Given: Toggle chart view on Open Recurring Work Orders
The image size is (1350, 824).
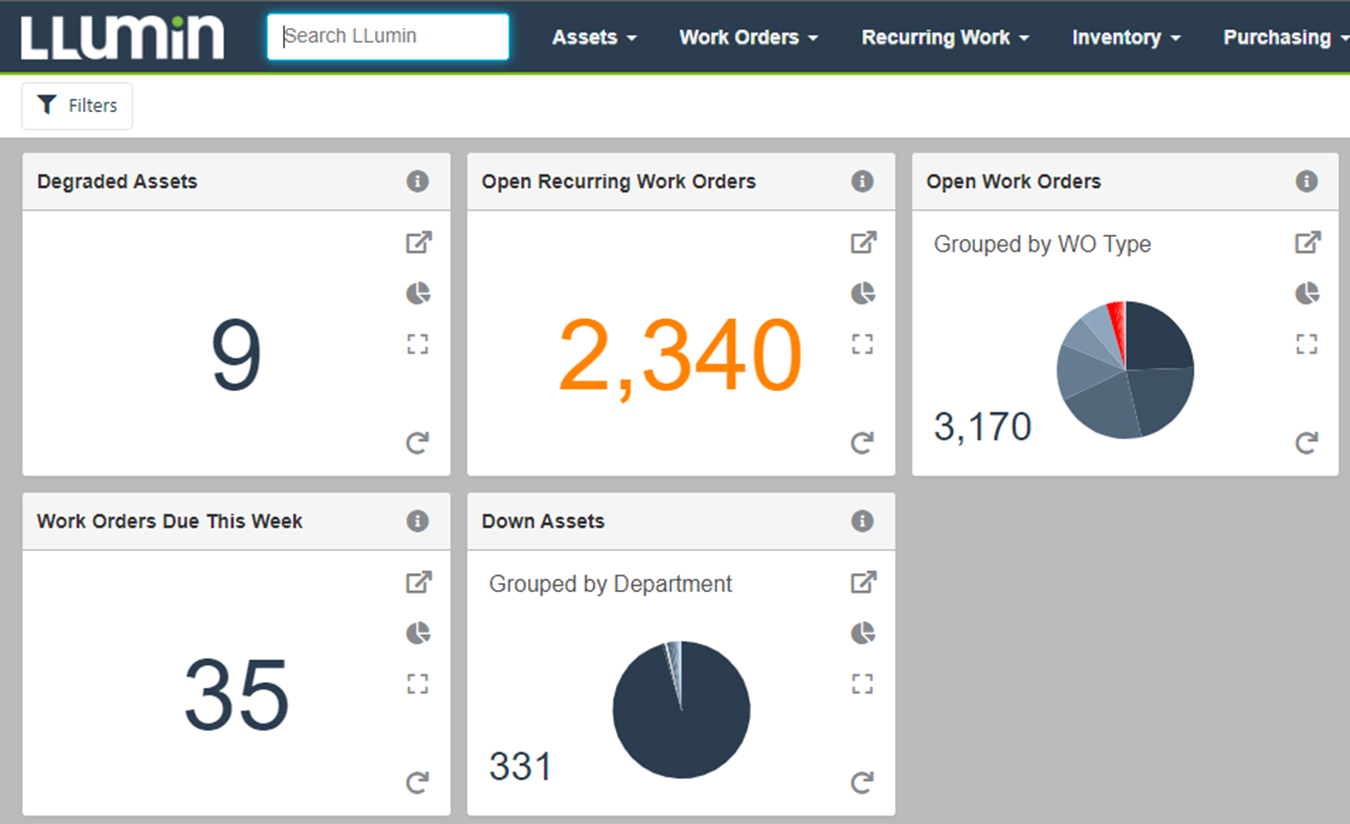Looking at the screenshot, I should click(x=862, y=293).
